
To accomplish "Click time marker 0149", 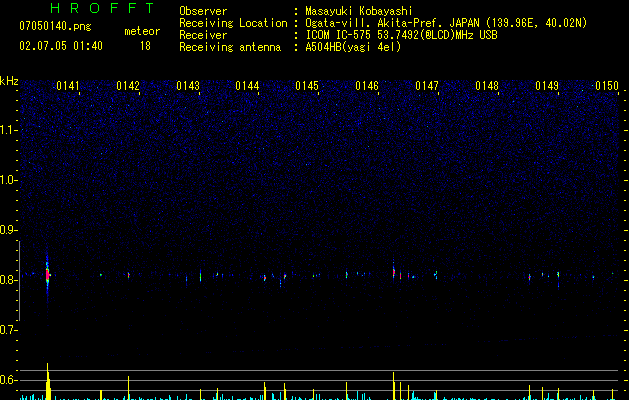I will pos(547,86).
